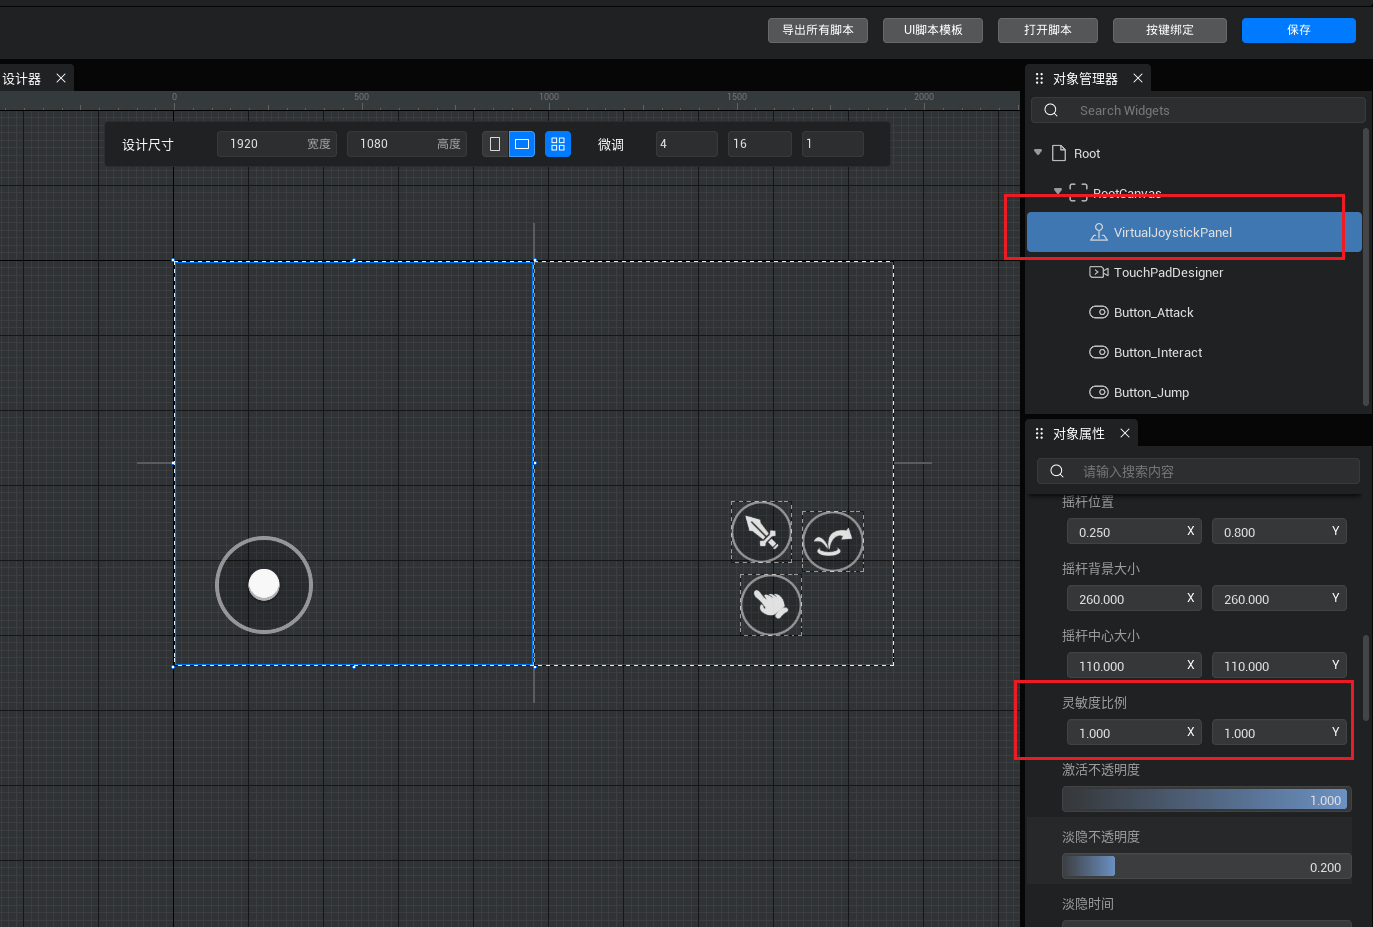
Task: Click the interact hand icon on canvas
Action: point(771,604)
